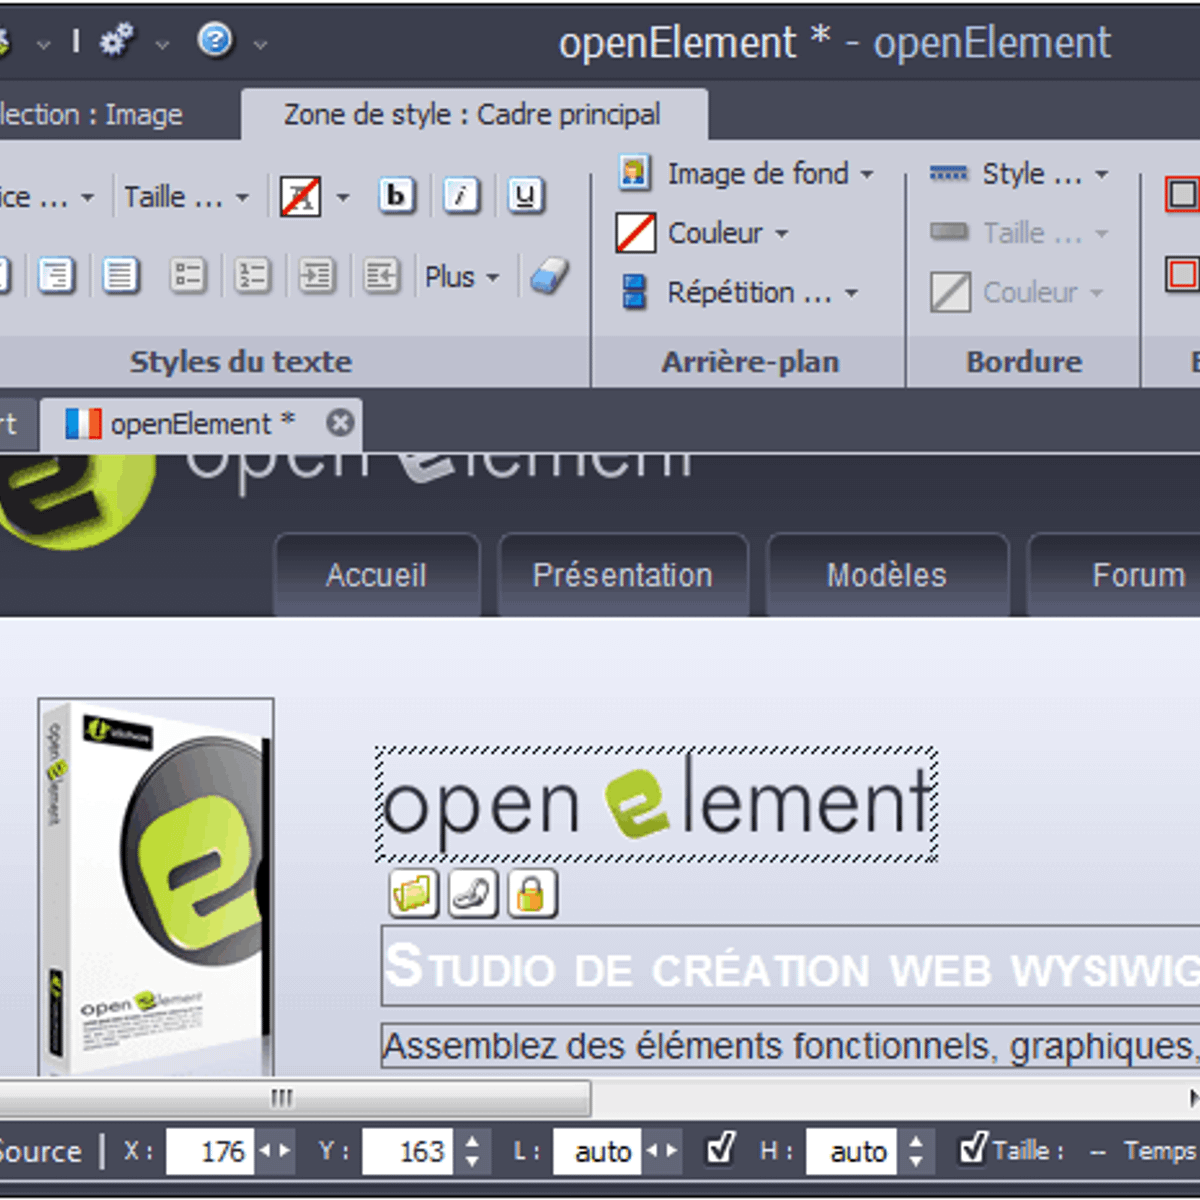This screenshot has height=1200, width=1200.
Task: Click the gears settings icon in title bar
Action: click(118, 40)
